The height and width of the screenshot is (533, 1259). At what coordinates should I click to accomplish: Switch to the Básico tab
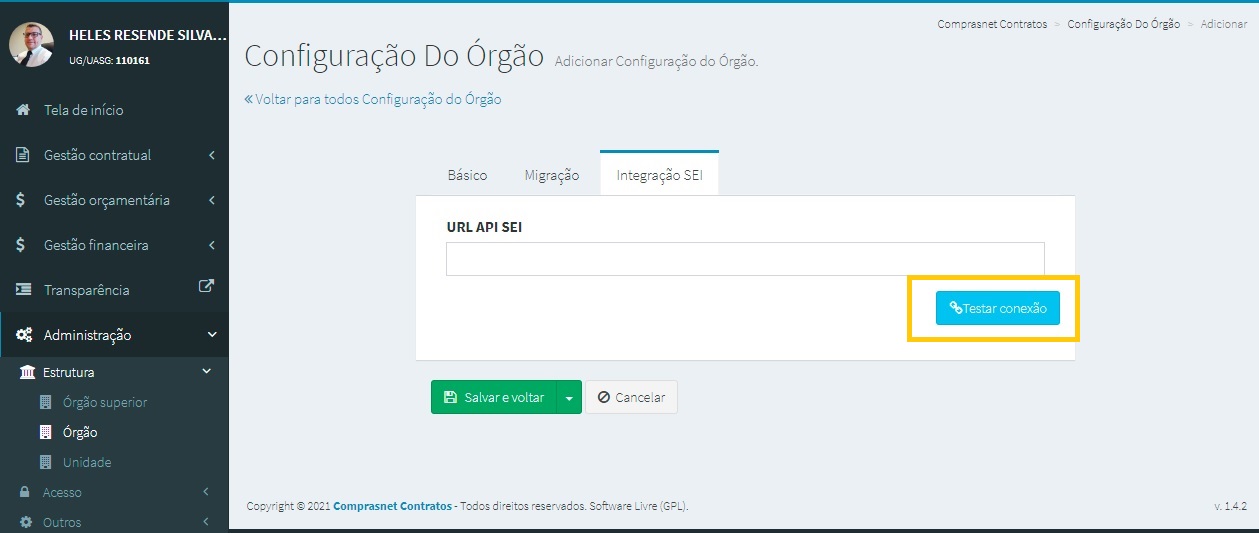(467, 175)
